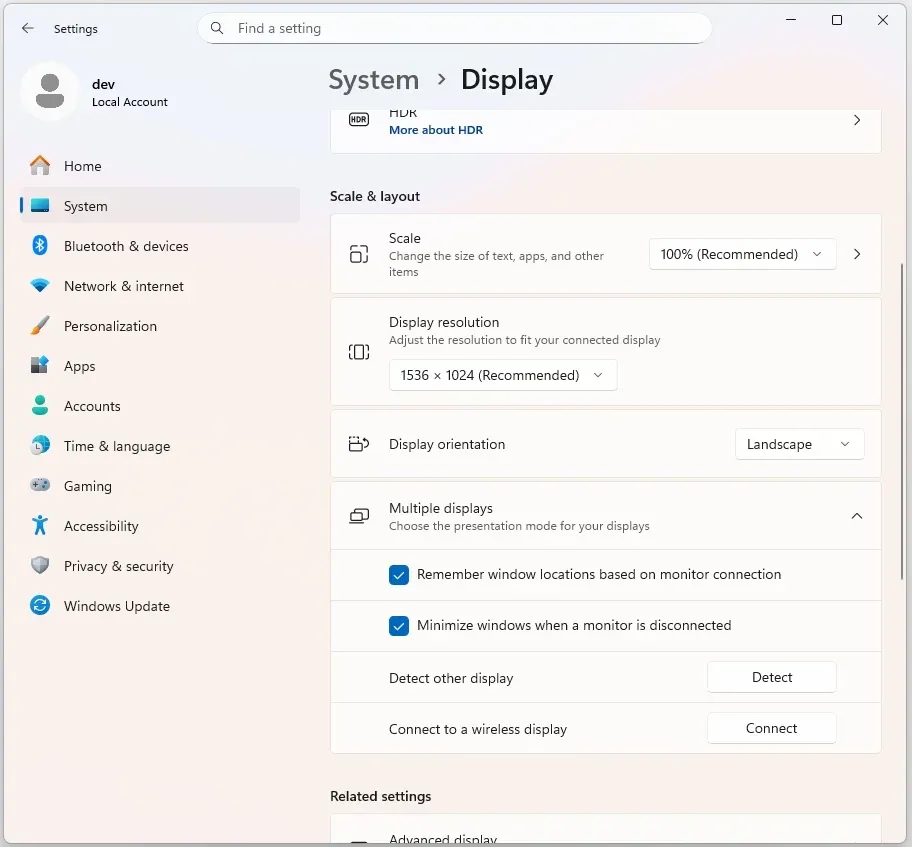Uncheck Remember window locations checkbox
The height and width of the screenshot is (847, 912).
tap(399, 575)
